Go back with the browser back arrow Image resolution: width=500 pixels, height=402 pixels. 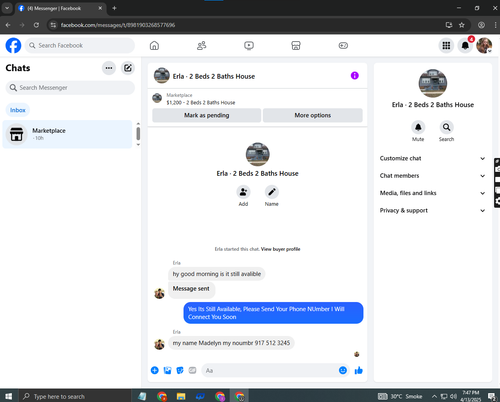(x=8, y=25)
